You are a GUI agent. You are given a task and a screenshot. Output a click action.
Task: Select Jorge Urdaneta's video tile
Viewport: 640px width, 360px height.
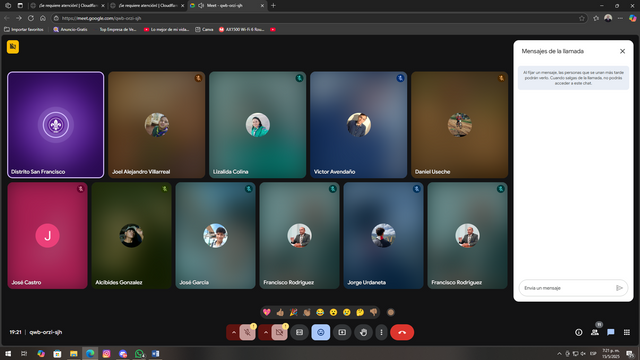tap(383, 236)
